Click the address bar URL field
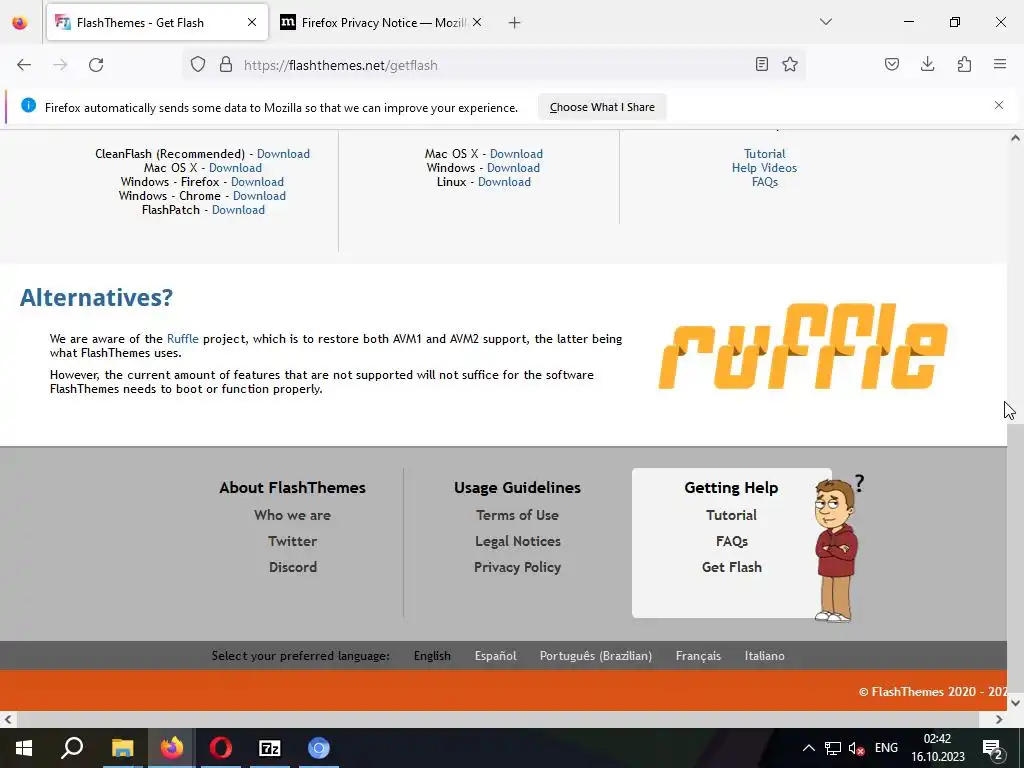Viewport: 1024px width, 768px height. (496, 65)
